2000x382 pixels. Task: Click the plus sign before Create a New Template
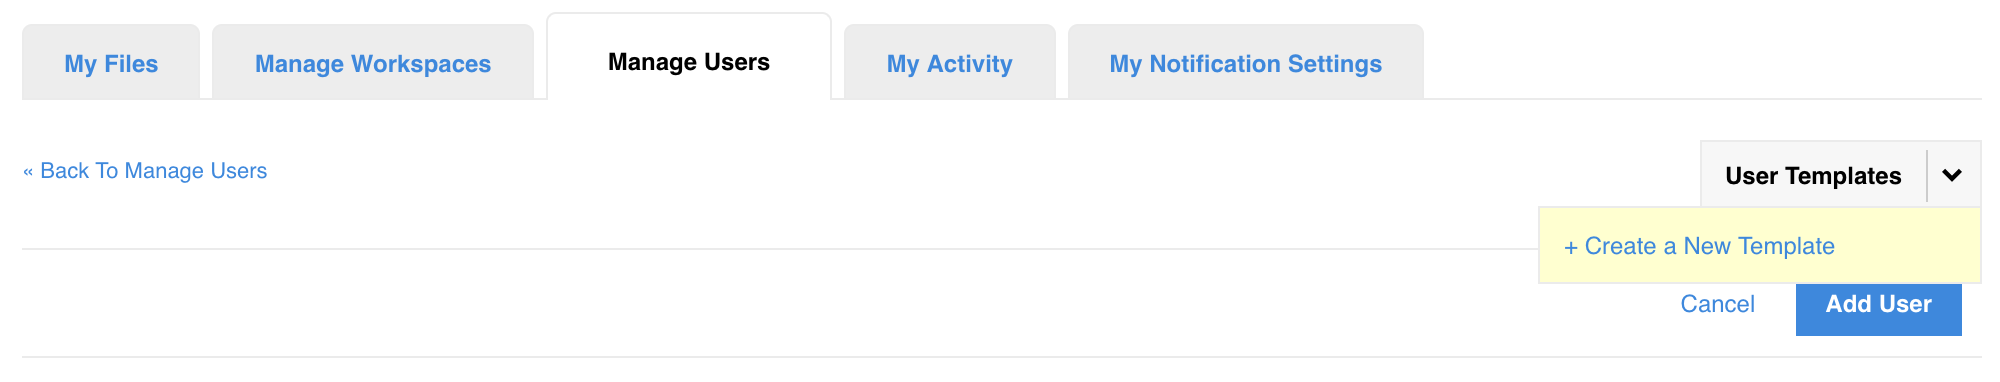click(1571, 247)
